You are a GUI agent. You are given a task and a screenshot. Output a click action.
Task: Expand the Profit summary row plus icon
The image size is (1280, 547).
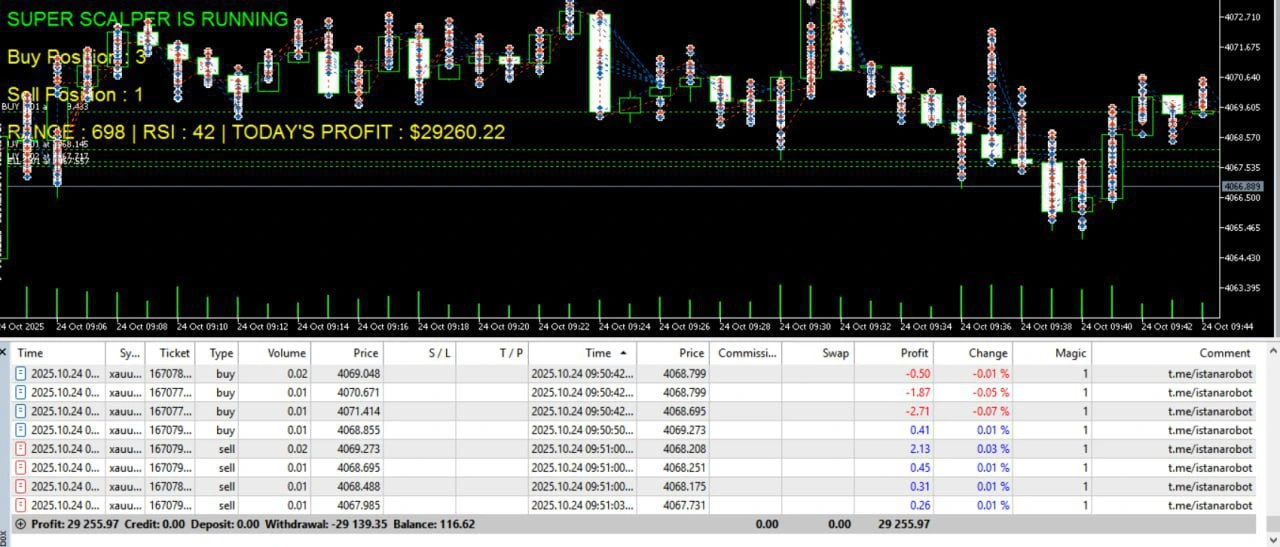tap(22, 524)
